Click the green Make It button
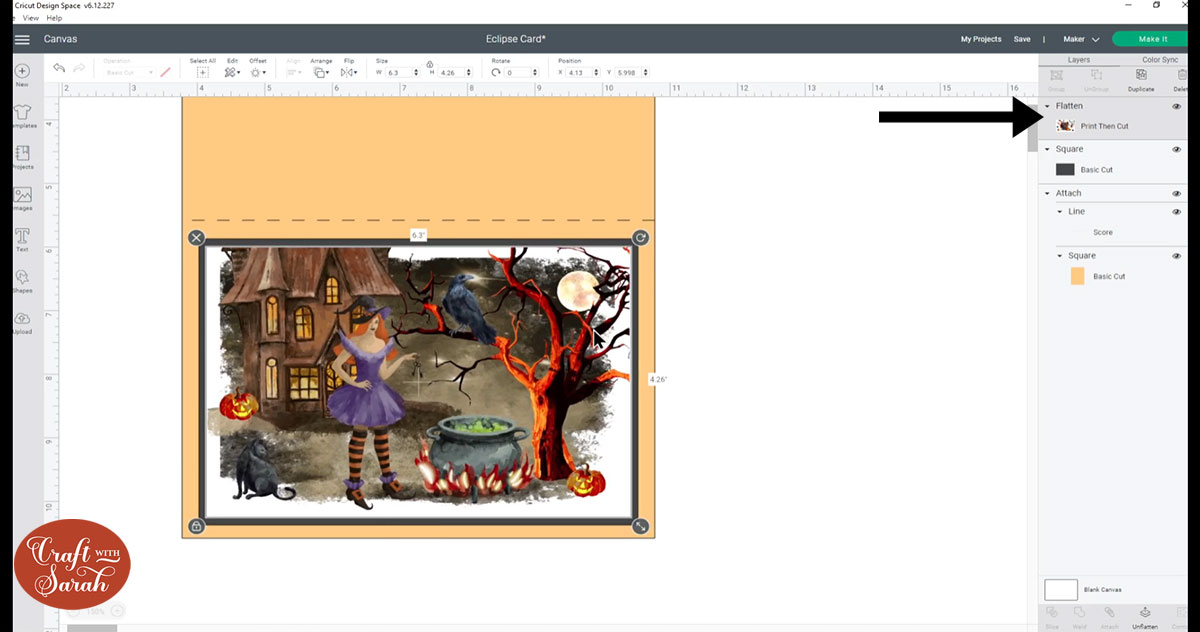1200x632 pixels. click(1149, 38)
